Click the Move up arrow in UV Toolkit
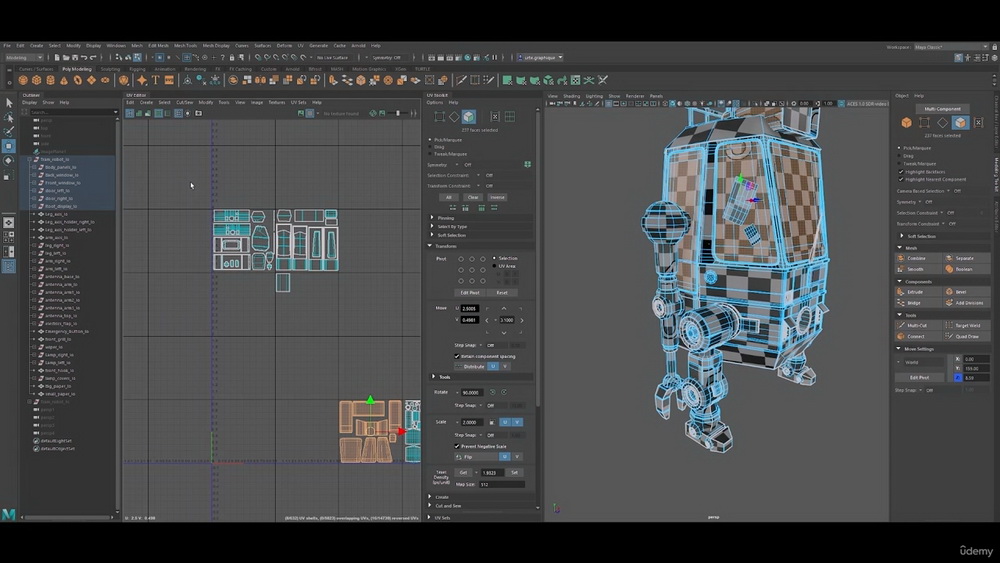Image resolution: width=1000 pixels, height=563 pixels. tap(504, 309)
